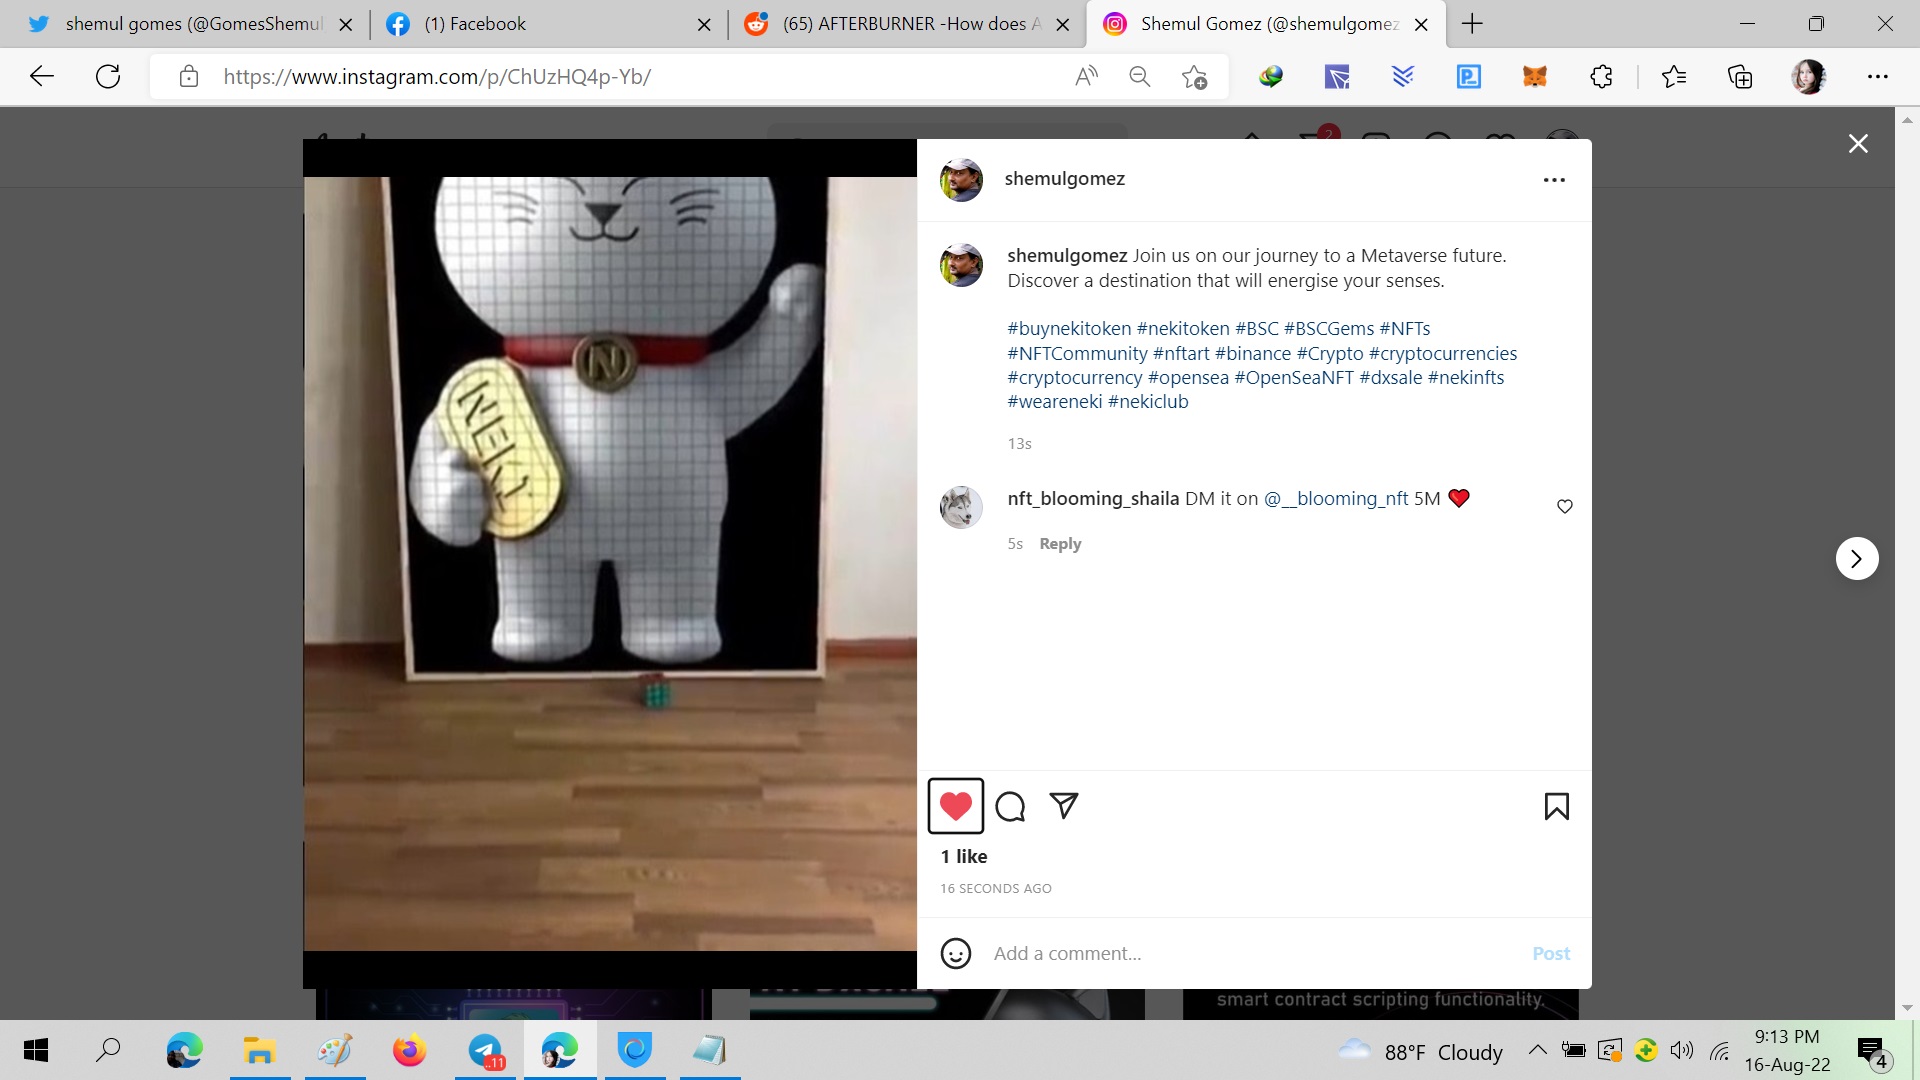Show hidden system tray icons
This screenshot has width=1920, height=1080.
coord(1538,1050)
